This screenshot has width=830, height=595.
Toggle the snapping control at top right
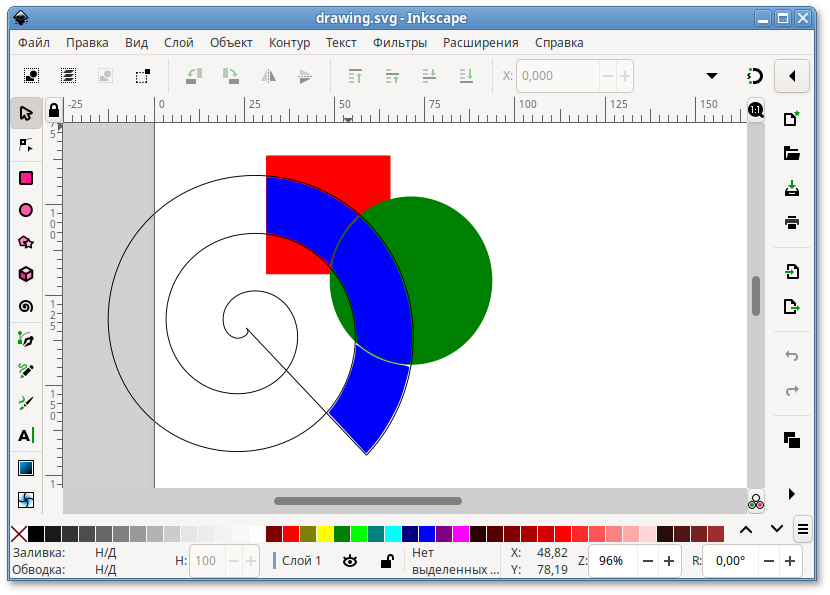[x=756, y=75]
